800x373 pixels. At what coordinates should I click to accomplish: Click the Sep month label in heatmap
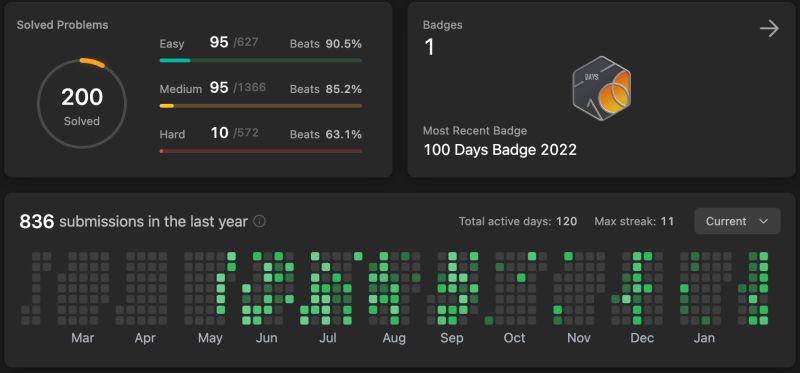tap(452, 338)
